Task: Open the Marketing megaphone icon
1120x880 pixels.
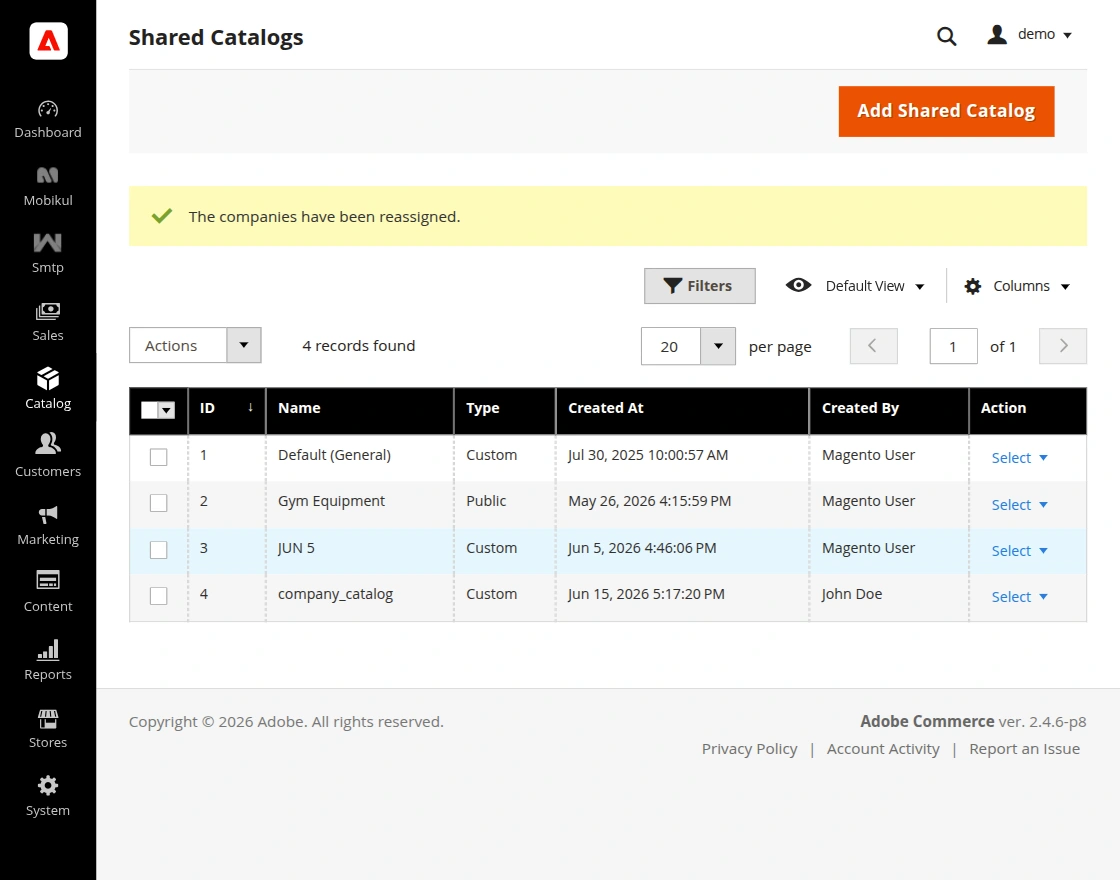Action: pyautogui.click(x=48, y=514)
